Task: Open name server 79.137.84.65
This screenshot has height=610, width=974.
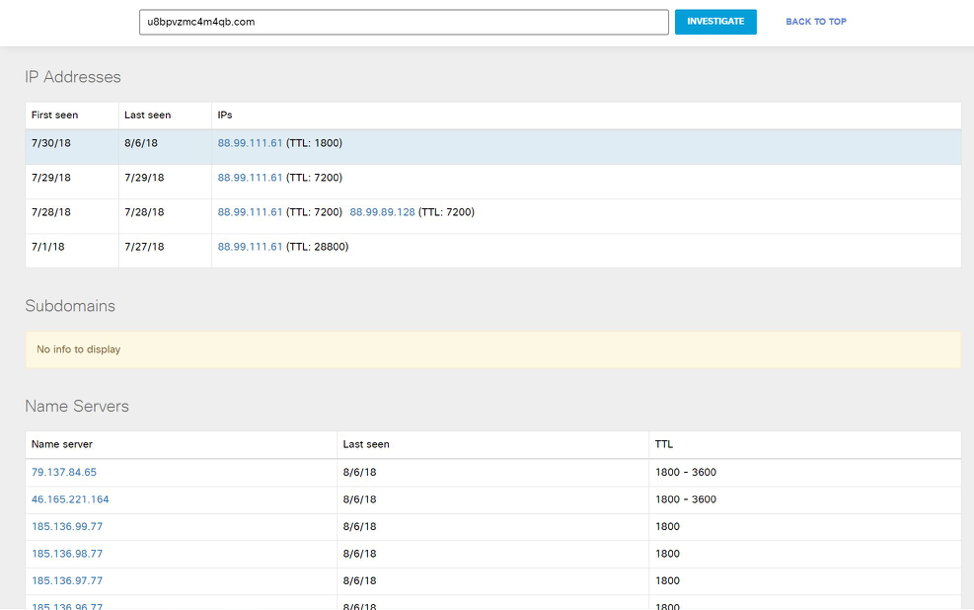Action: tap(64, 472)
